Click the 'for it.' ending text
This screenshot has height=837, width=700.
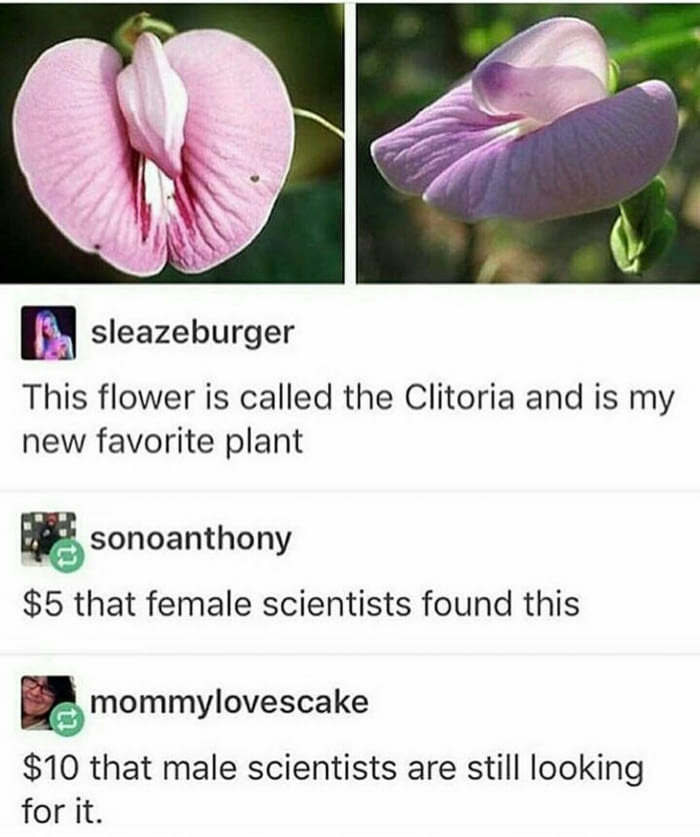point(61,811)
